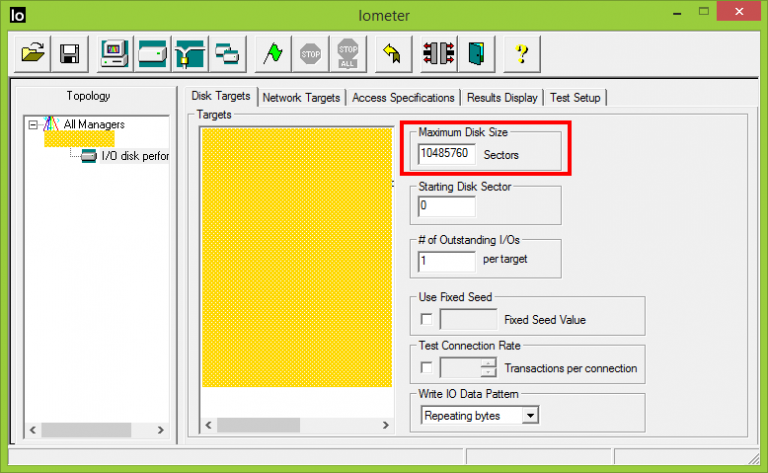Click the Maximum Disk Size sectors field
768x473 pixels.
pos(447,156)
